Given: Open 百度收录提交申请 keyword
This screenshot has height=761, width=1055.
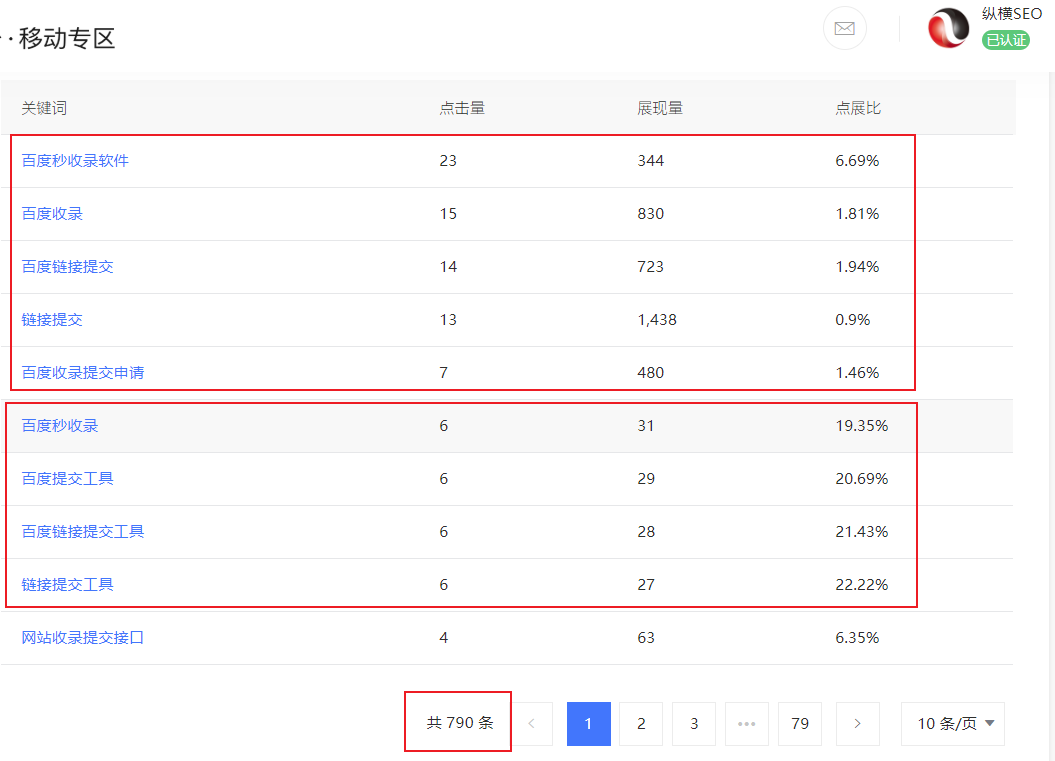Looking at the screenshot, I should tap(83, 373).
